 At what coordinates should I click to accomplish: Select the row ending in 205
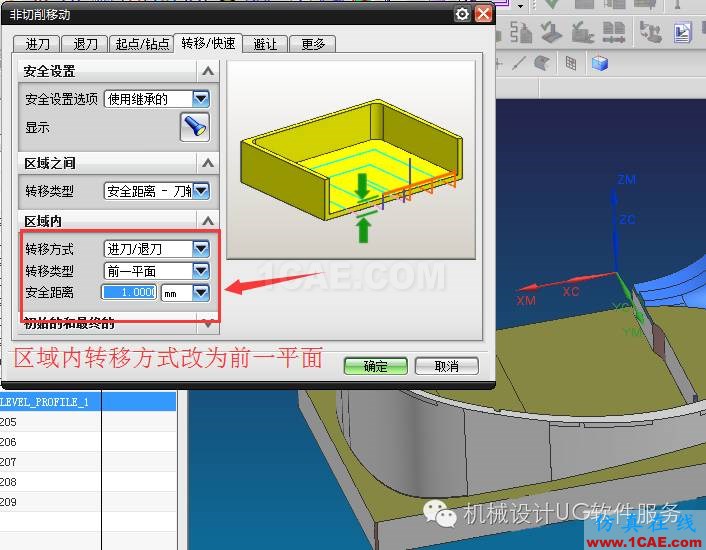tap(88, 422)
